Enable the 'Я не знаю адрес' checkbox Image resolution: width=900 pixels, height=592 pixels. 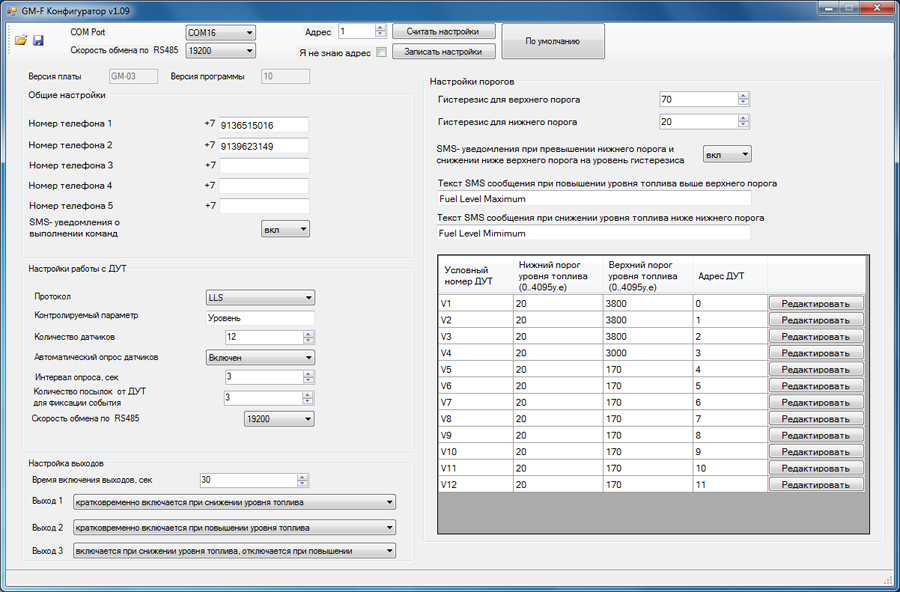(381, 52)
